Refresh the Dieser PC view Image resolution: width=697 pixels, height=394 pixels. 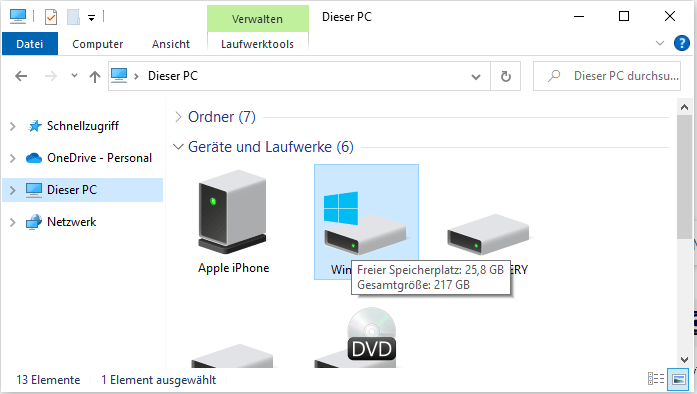[505, 76]
